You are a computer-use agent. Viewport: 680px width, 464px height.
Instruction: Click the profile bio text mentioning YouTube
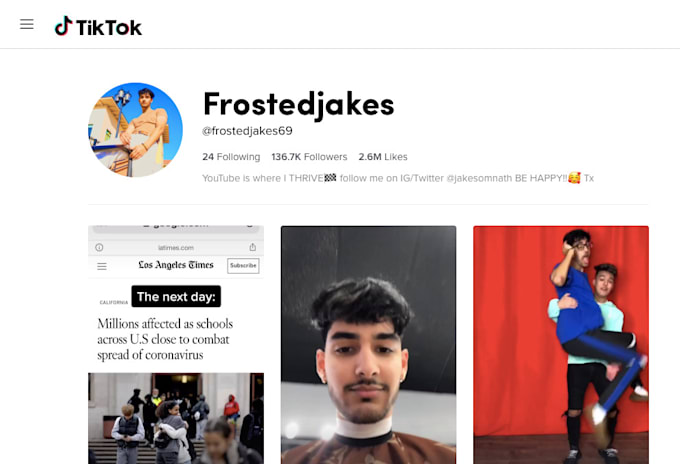pos(398,178)
